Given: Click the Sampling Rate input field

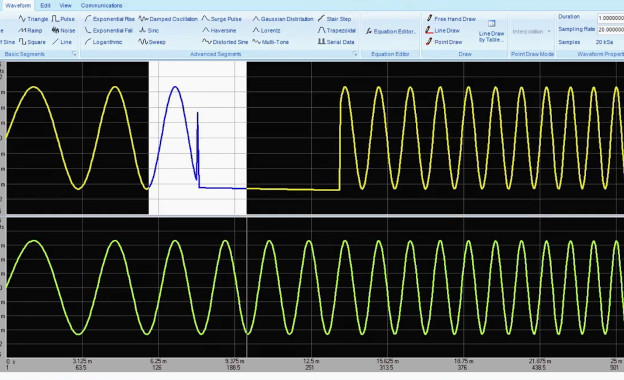Looking at the screenshot, I should pyautogui.click(x=610, y=29).
